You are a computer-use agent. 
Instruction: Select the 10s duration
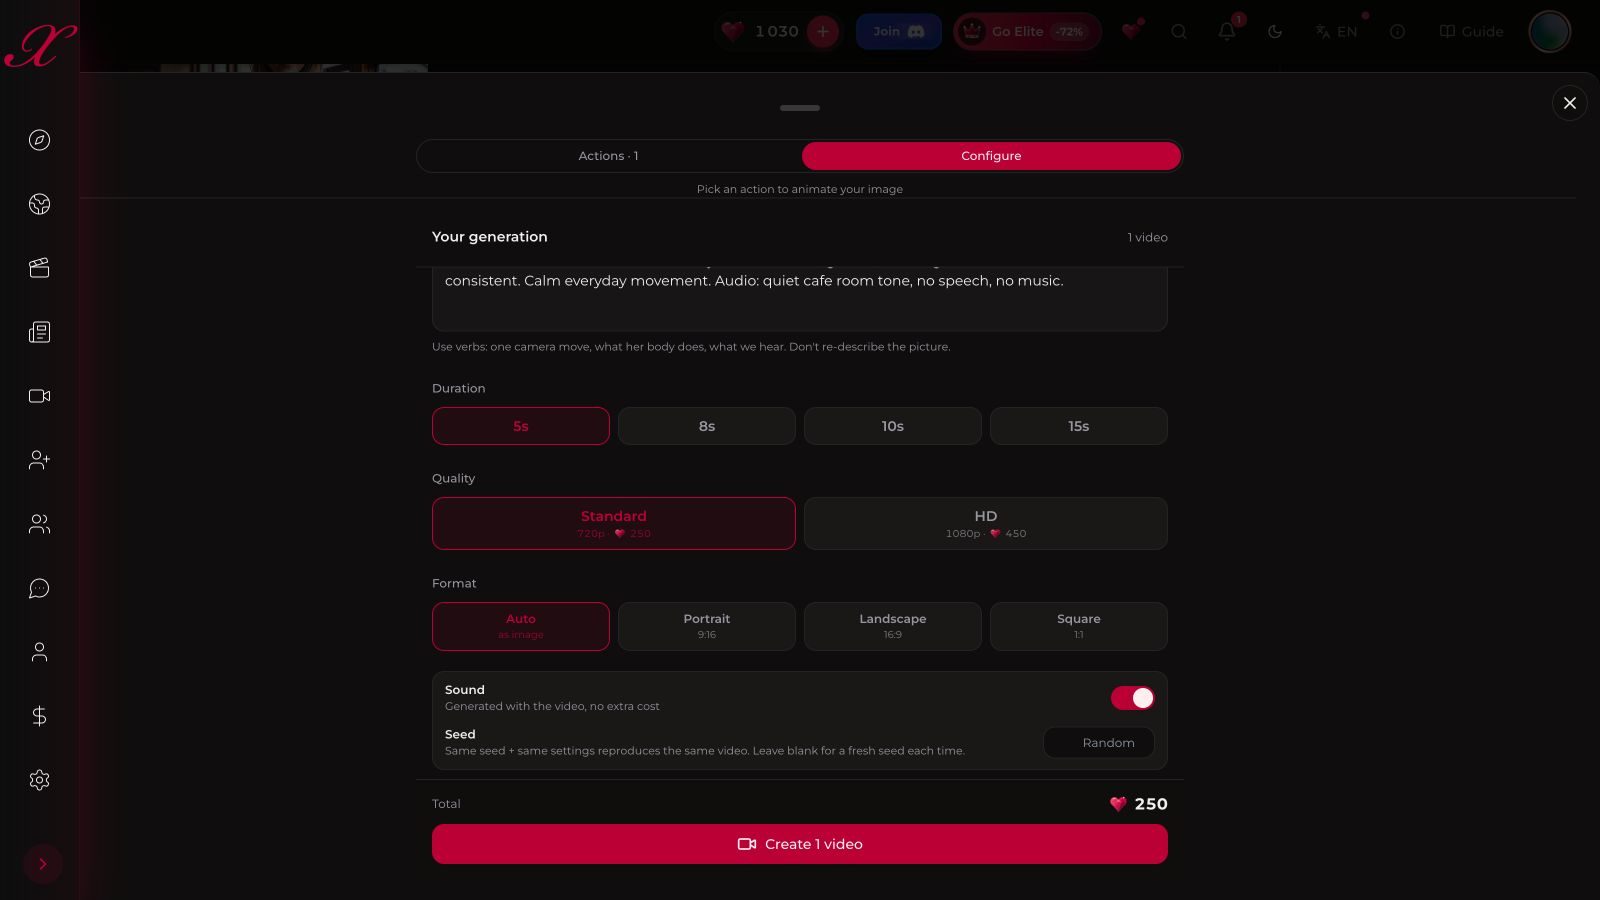tap(893, 426)
